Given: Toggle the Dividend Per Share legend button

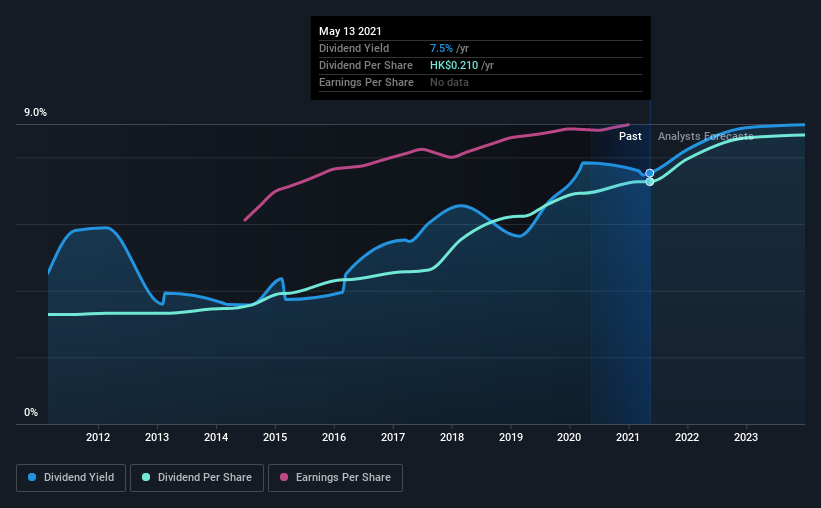Looking at the screenshot, I should point(197,478).
